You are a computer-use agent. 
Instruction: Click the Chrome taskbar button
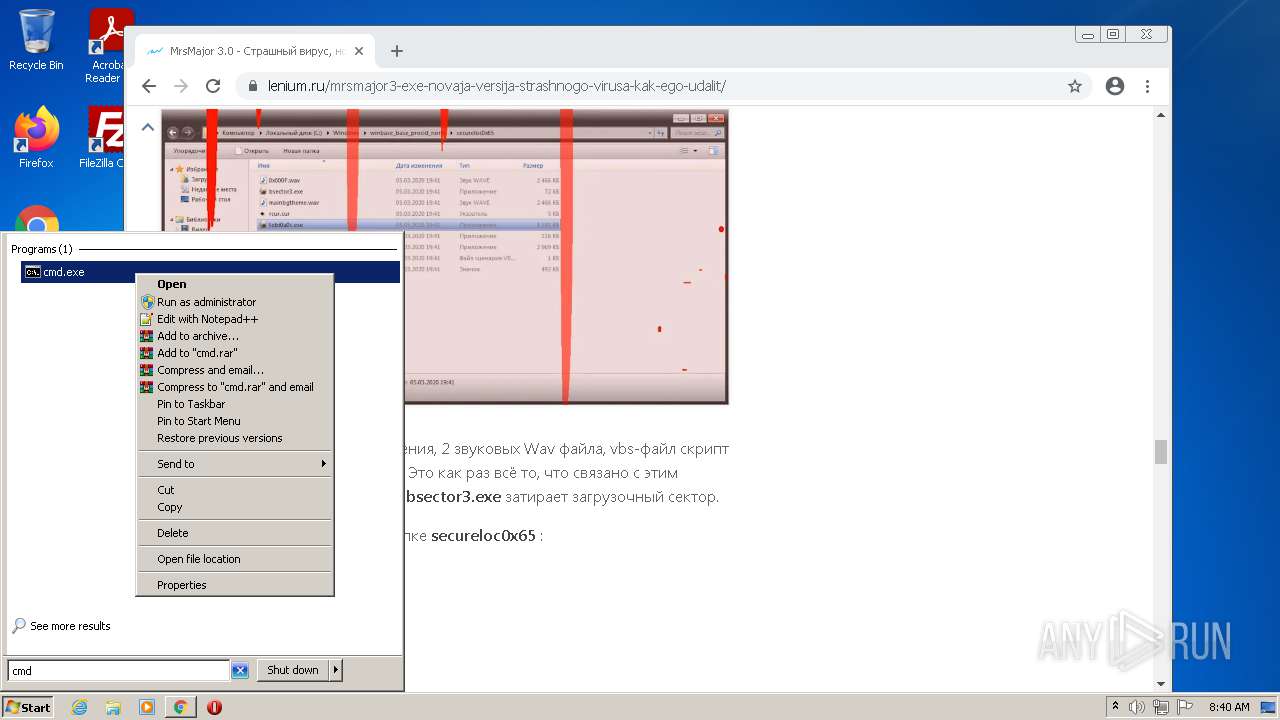(x=180, y=707)
